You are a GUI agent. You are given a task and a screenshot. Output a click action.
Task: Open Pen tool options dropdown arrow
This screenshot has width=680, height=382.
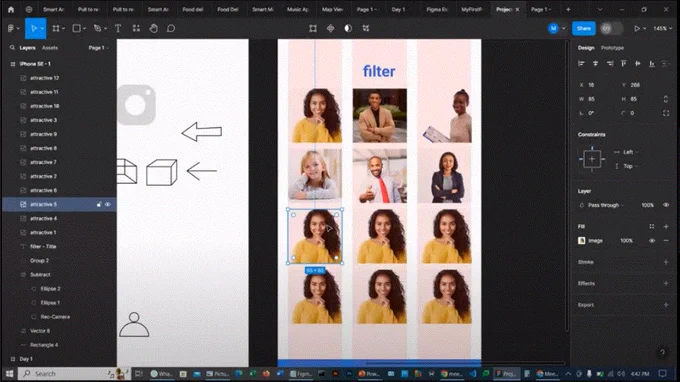pos(105,28)
